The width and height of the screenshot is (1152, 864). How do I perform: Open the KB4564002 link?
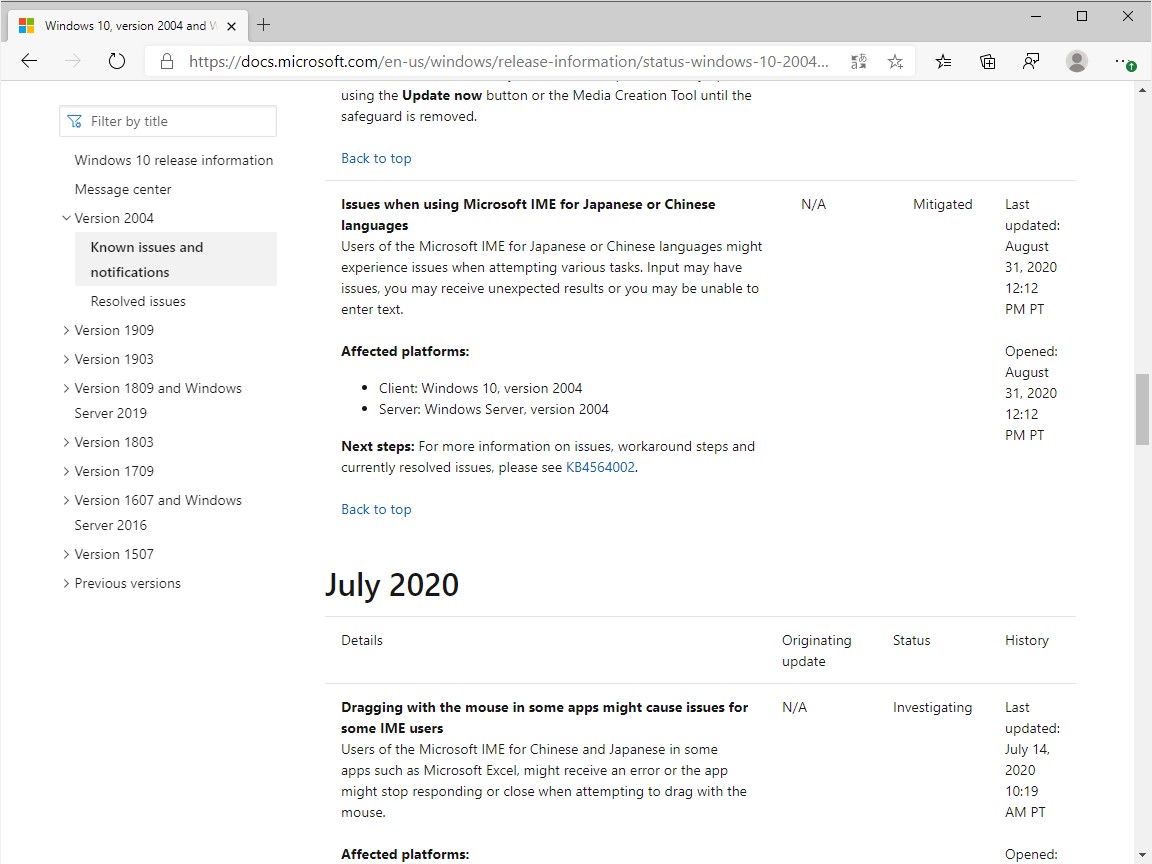[x=600, y=467]
